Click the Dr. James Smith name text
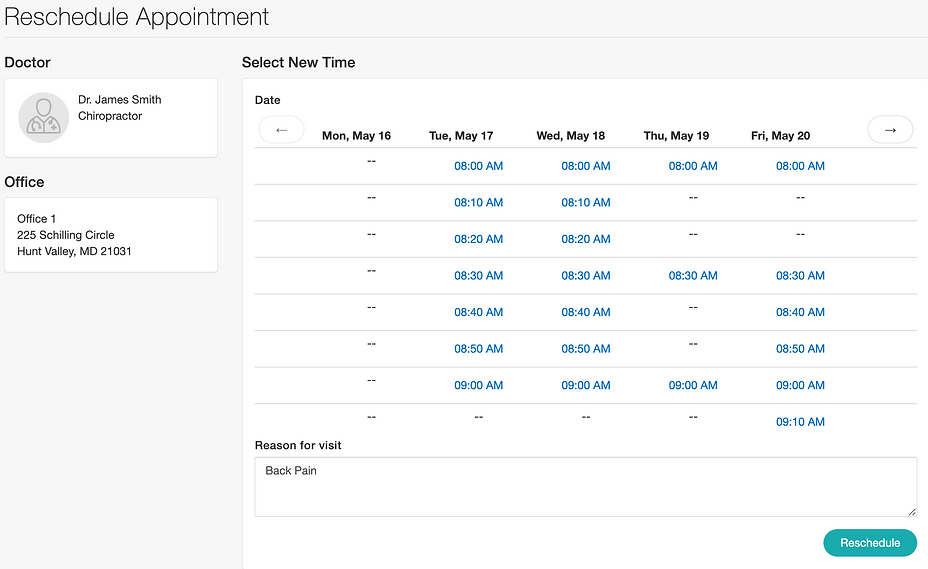928x569 pixels. [119, 100]
